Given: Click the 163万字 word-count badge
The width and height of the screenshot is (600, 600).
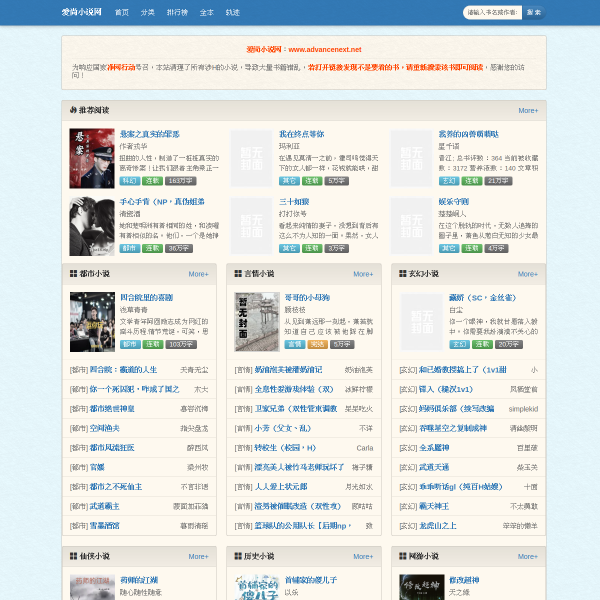Looking at the screenshot, I should [x=181, y=181].
